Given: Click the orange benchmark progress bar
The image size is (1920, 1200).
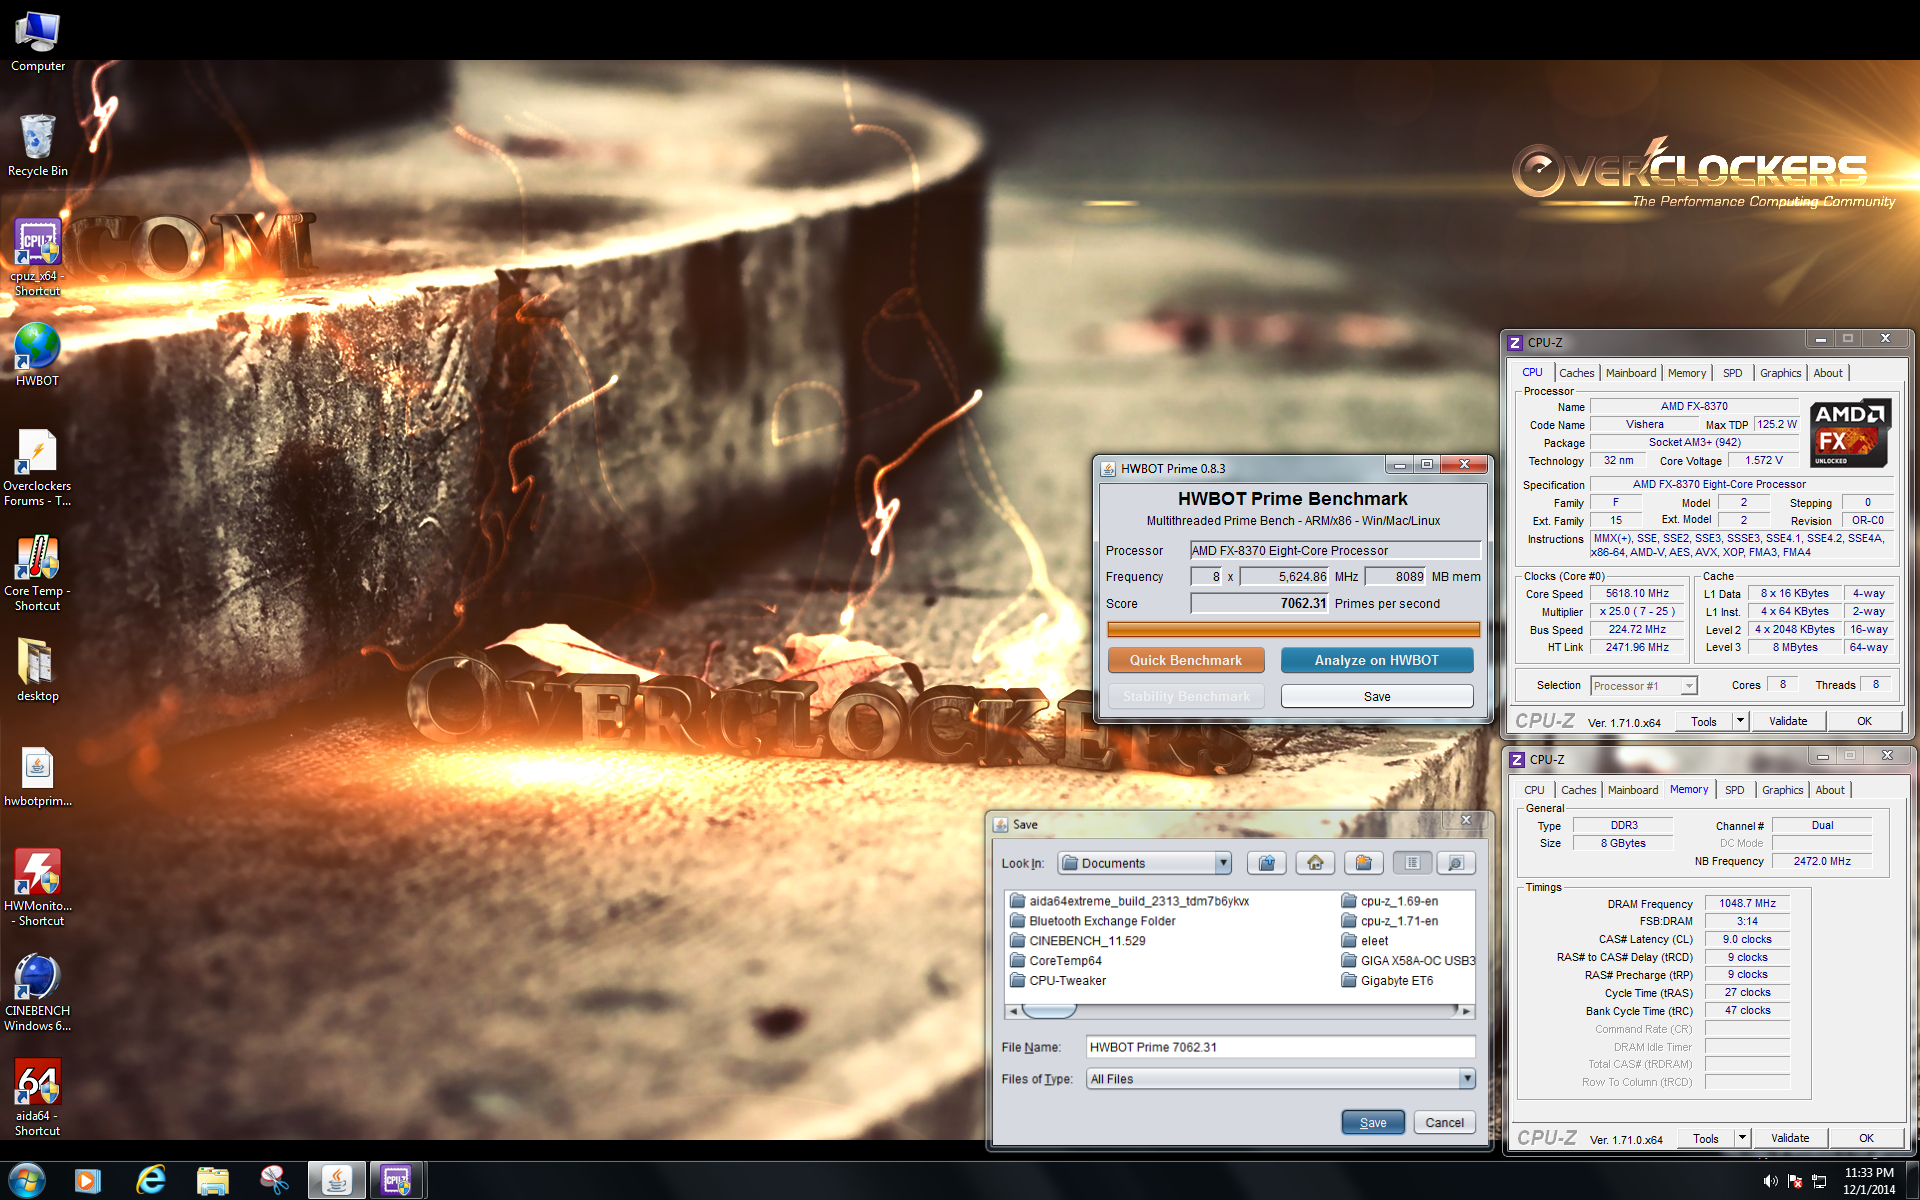Looking at the screenshot, I should [x=1293, y=629].
